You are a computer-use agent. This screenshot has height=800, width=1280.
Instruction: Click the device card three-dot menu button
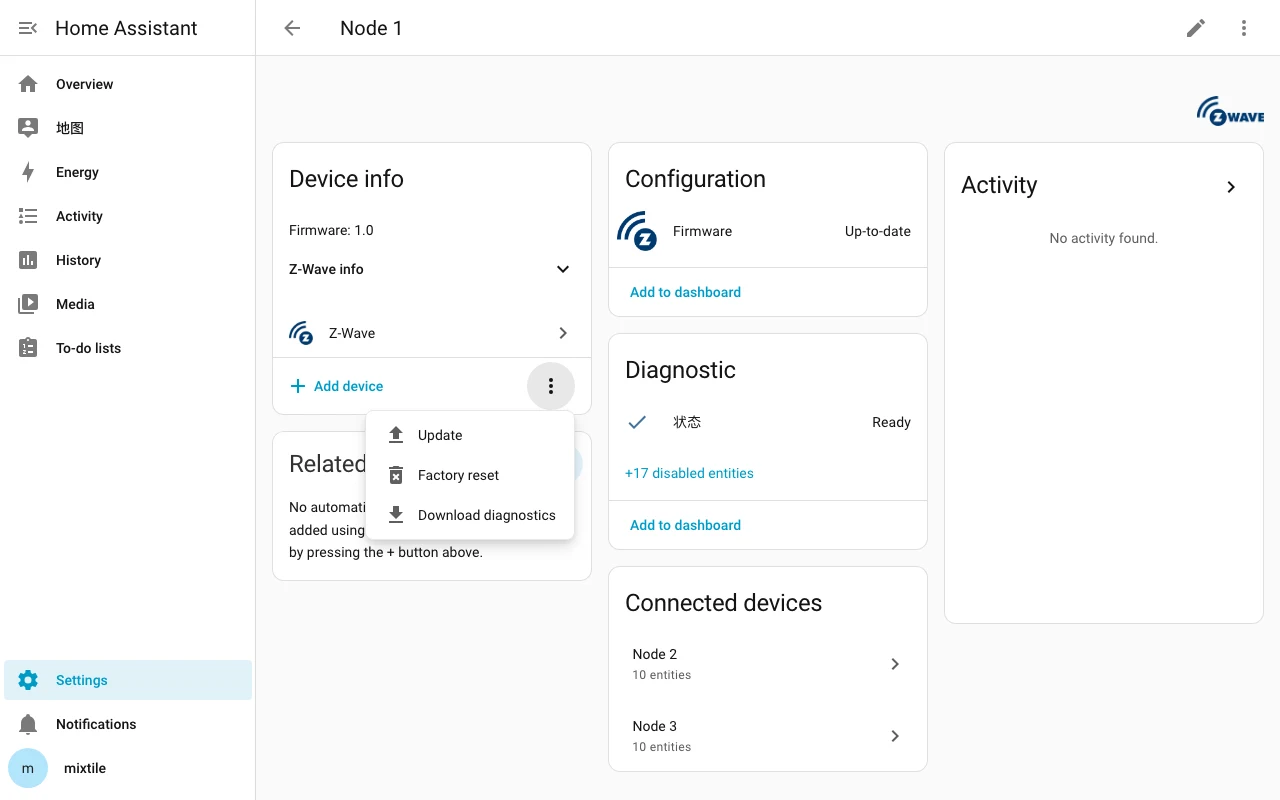[x=551, y=386]
